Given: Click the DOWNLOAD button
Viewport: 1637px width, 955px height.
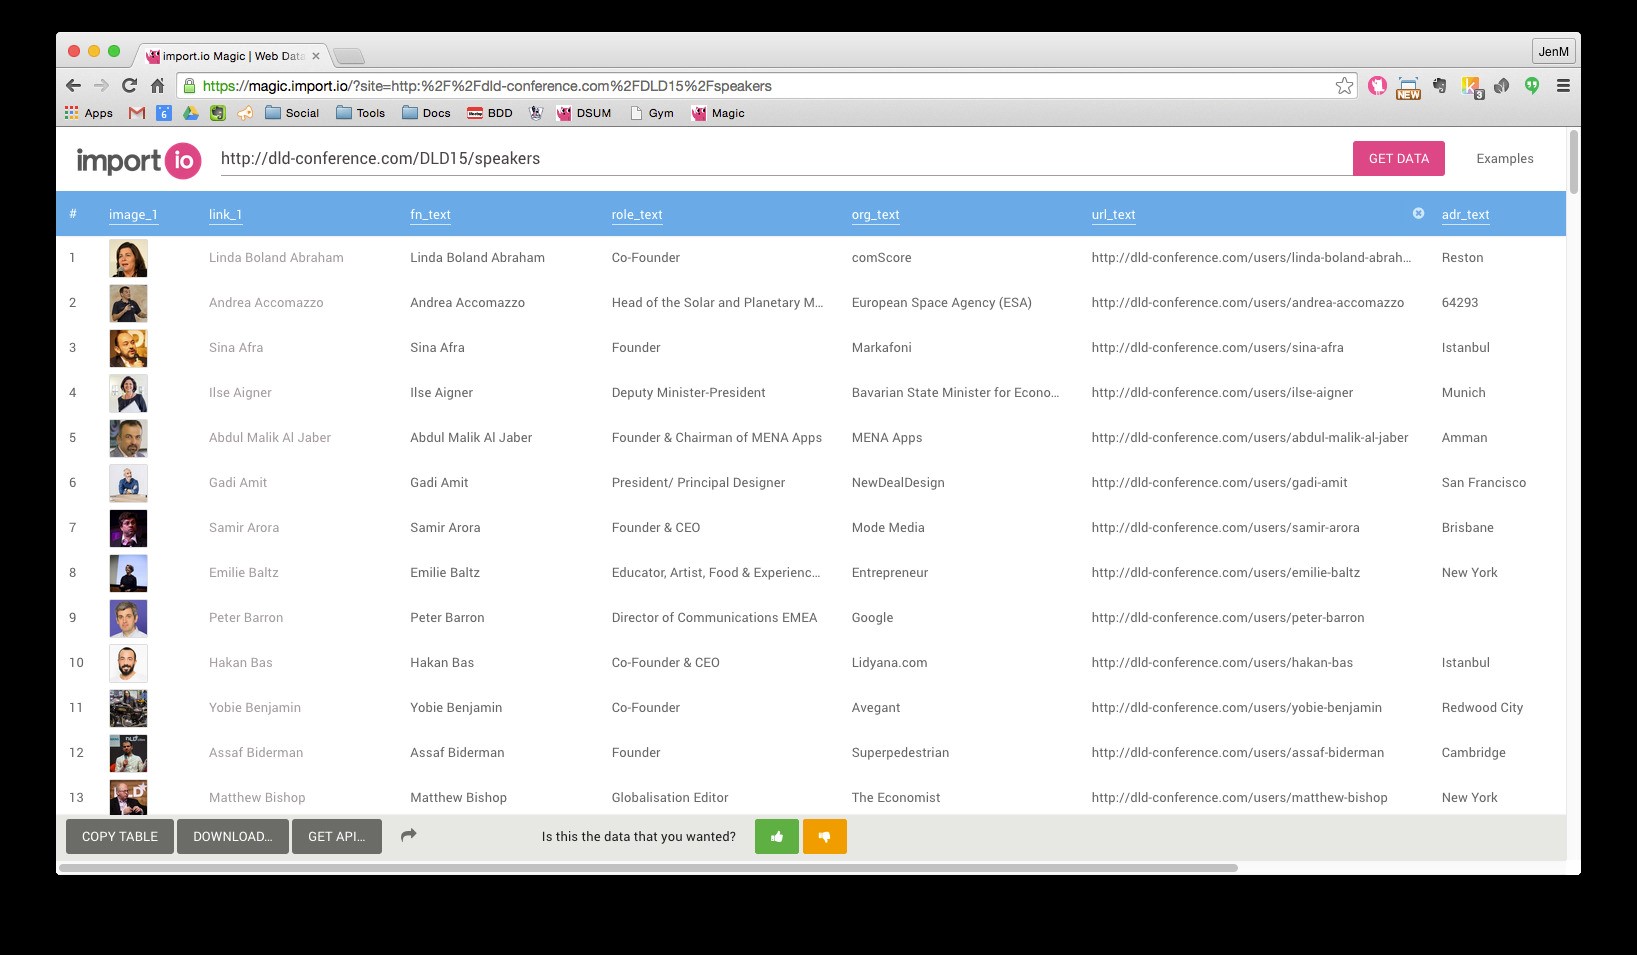Looking at the screenshot, I should coord(233,837).
